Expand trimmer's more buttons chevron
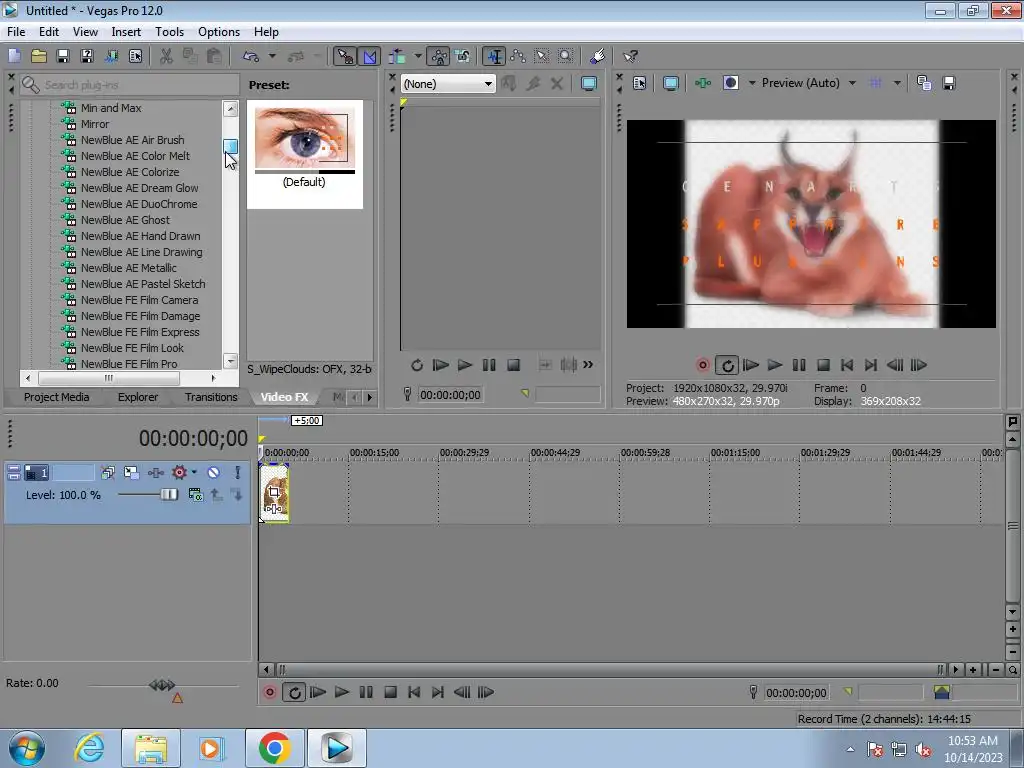Image resolution: width=1024 pixels, height=768 pixels. pyautogui.click(x=588, y=364)
